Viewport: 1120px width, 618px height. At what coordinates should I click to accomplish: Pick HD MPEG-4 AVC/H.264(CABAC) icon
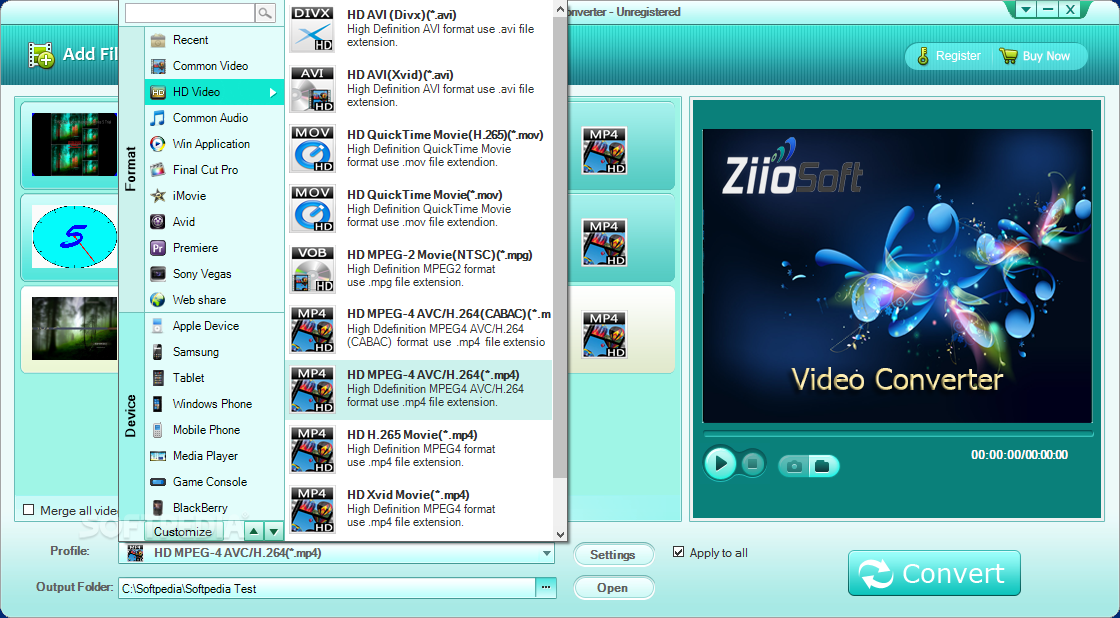(312, 329)
